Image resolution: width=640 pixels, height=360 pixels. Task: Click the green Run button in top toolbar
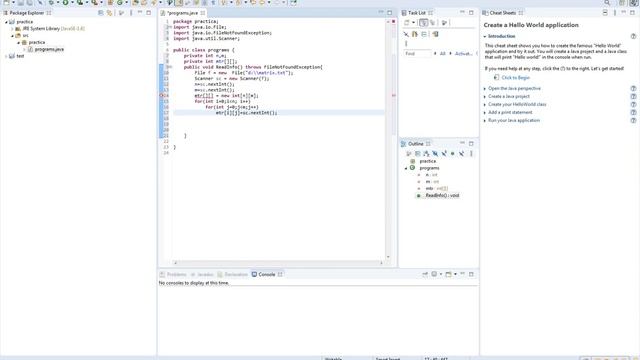click(65, 2)
